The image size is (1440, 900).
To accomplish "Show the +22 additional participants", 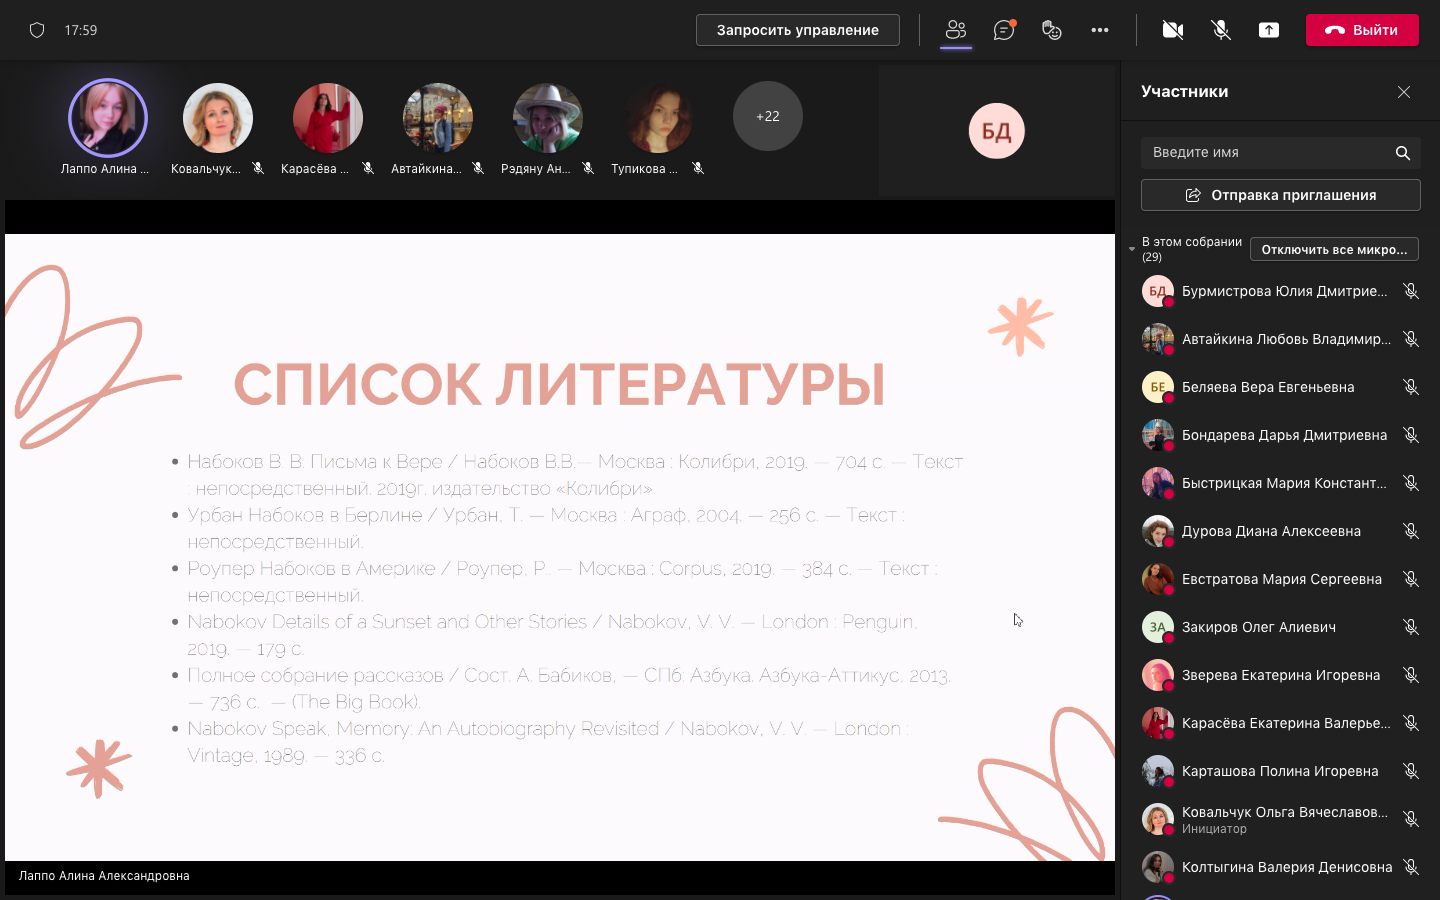I will 767,116.
